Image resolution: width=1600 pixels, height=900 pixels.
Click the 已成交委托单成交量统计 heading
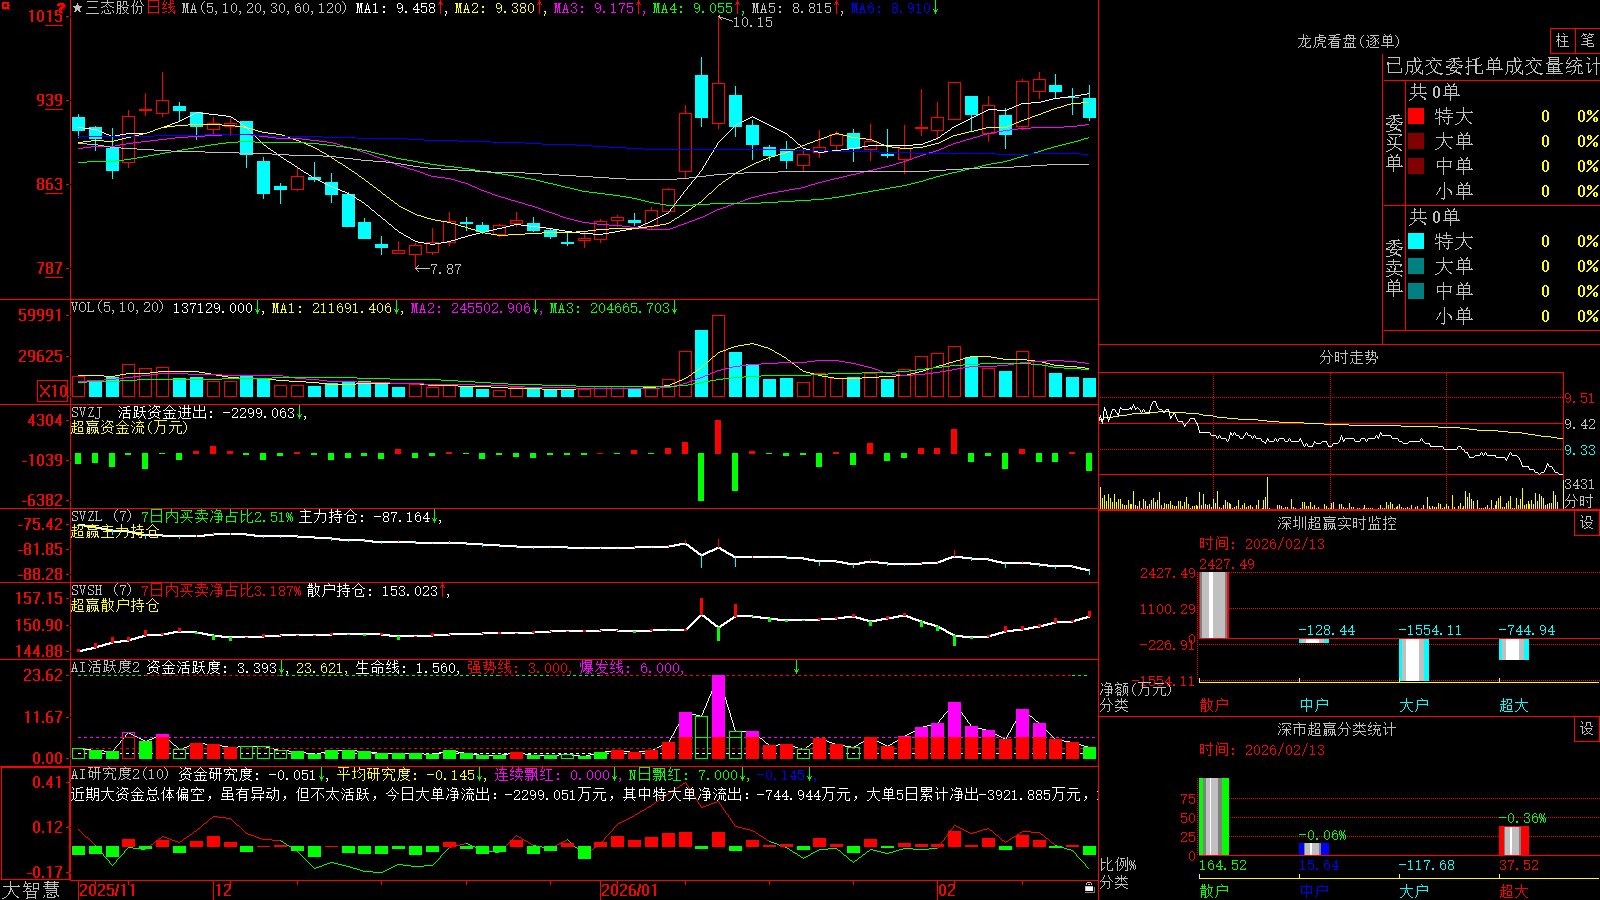pos(1492,66)
